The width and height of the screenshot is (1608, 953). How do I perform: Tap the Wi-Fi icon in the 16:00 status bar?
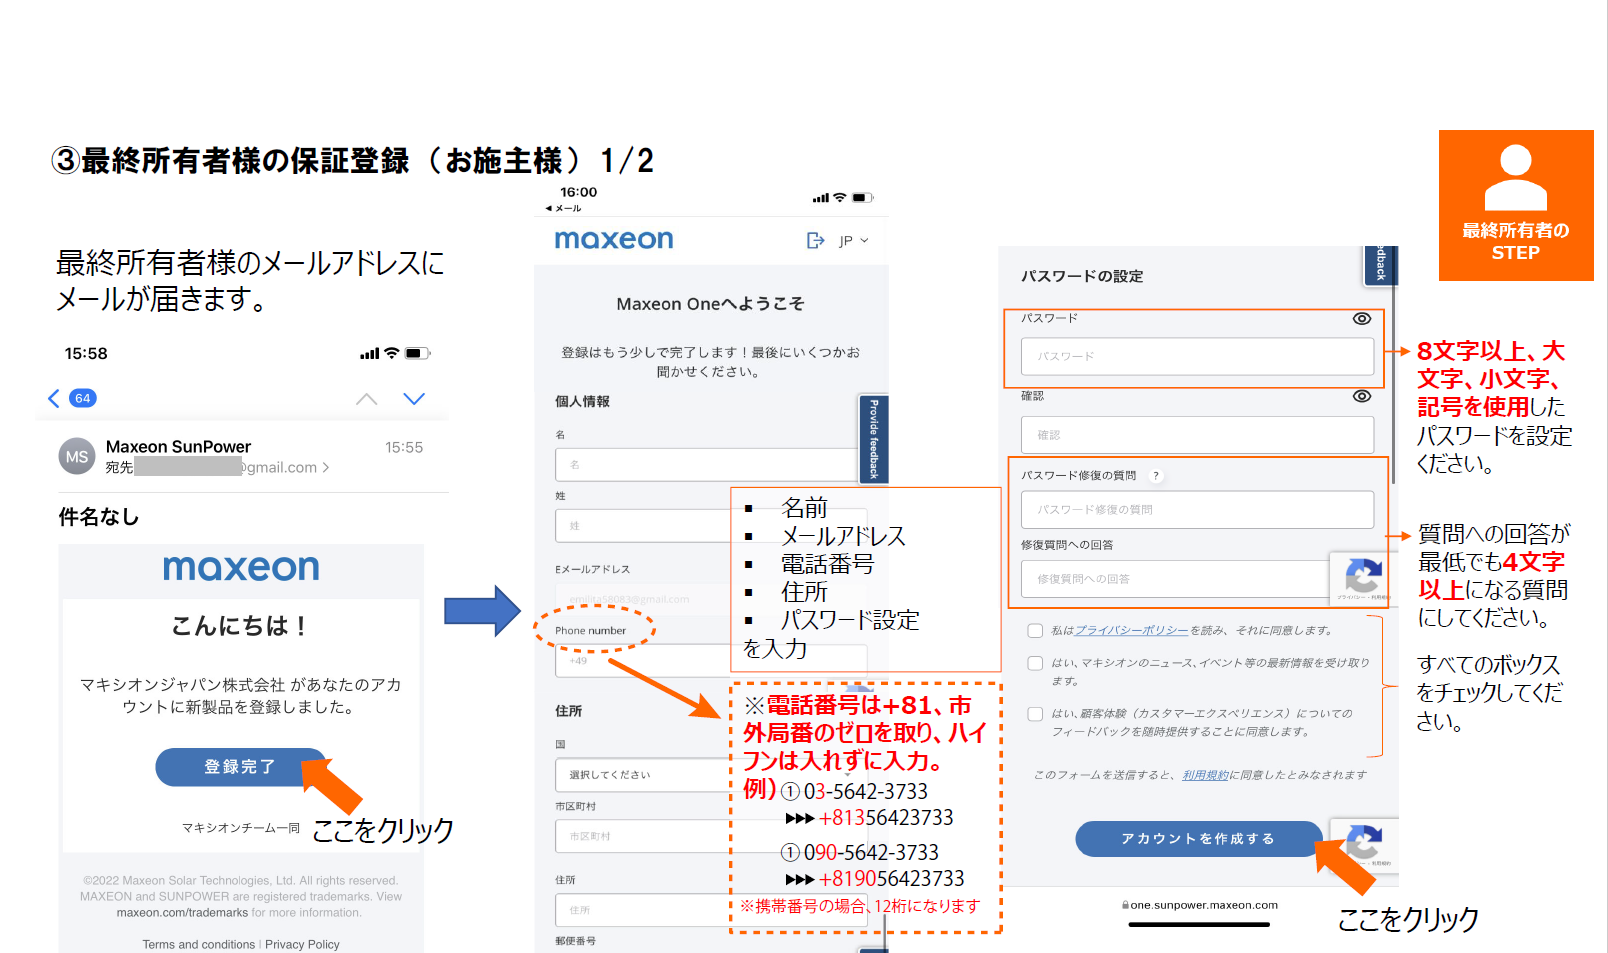pos(840,198)
